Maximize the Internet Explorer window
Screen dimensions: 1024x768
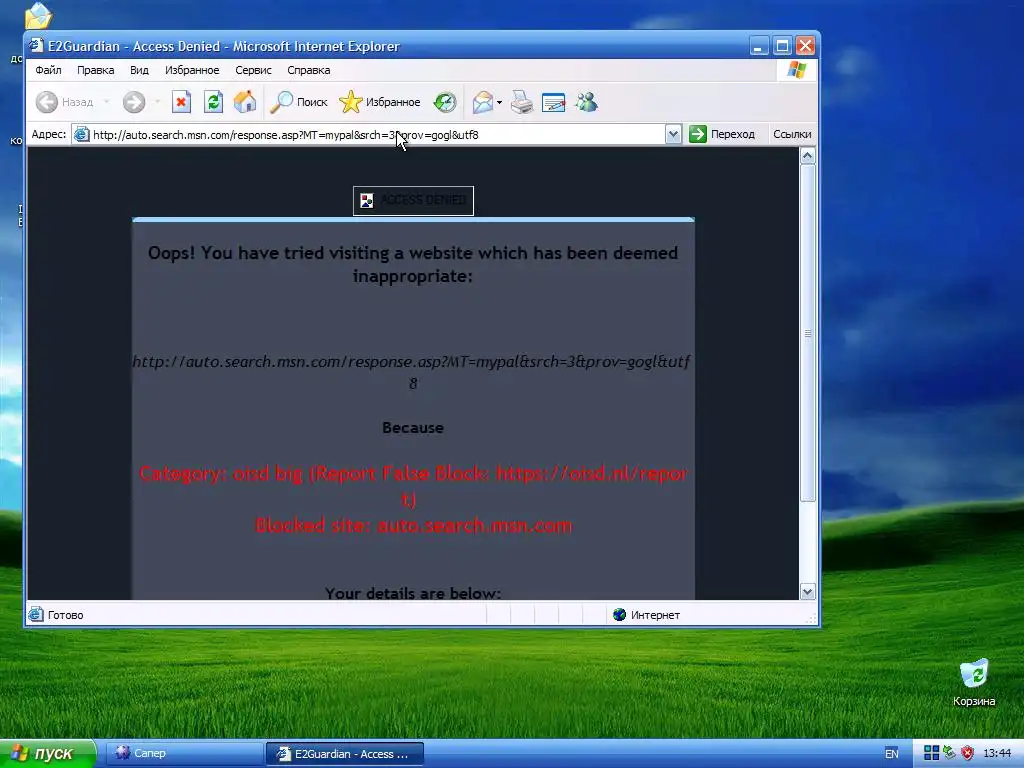pyautogui.click(x=782, y=46)
